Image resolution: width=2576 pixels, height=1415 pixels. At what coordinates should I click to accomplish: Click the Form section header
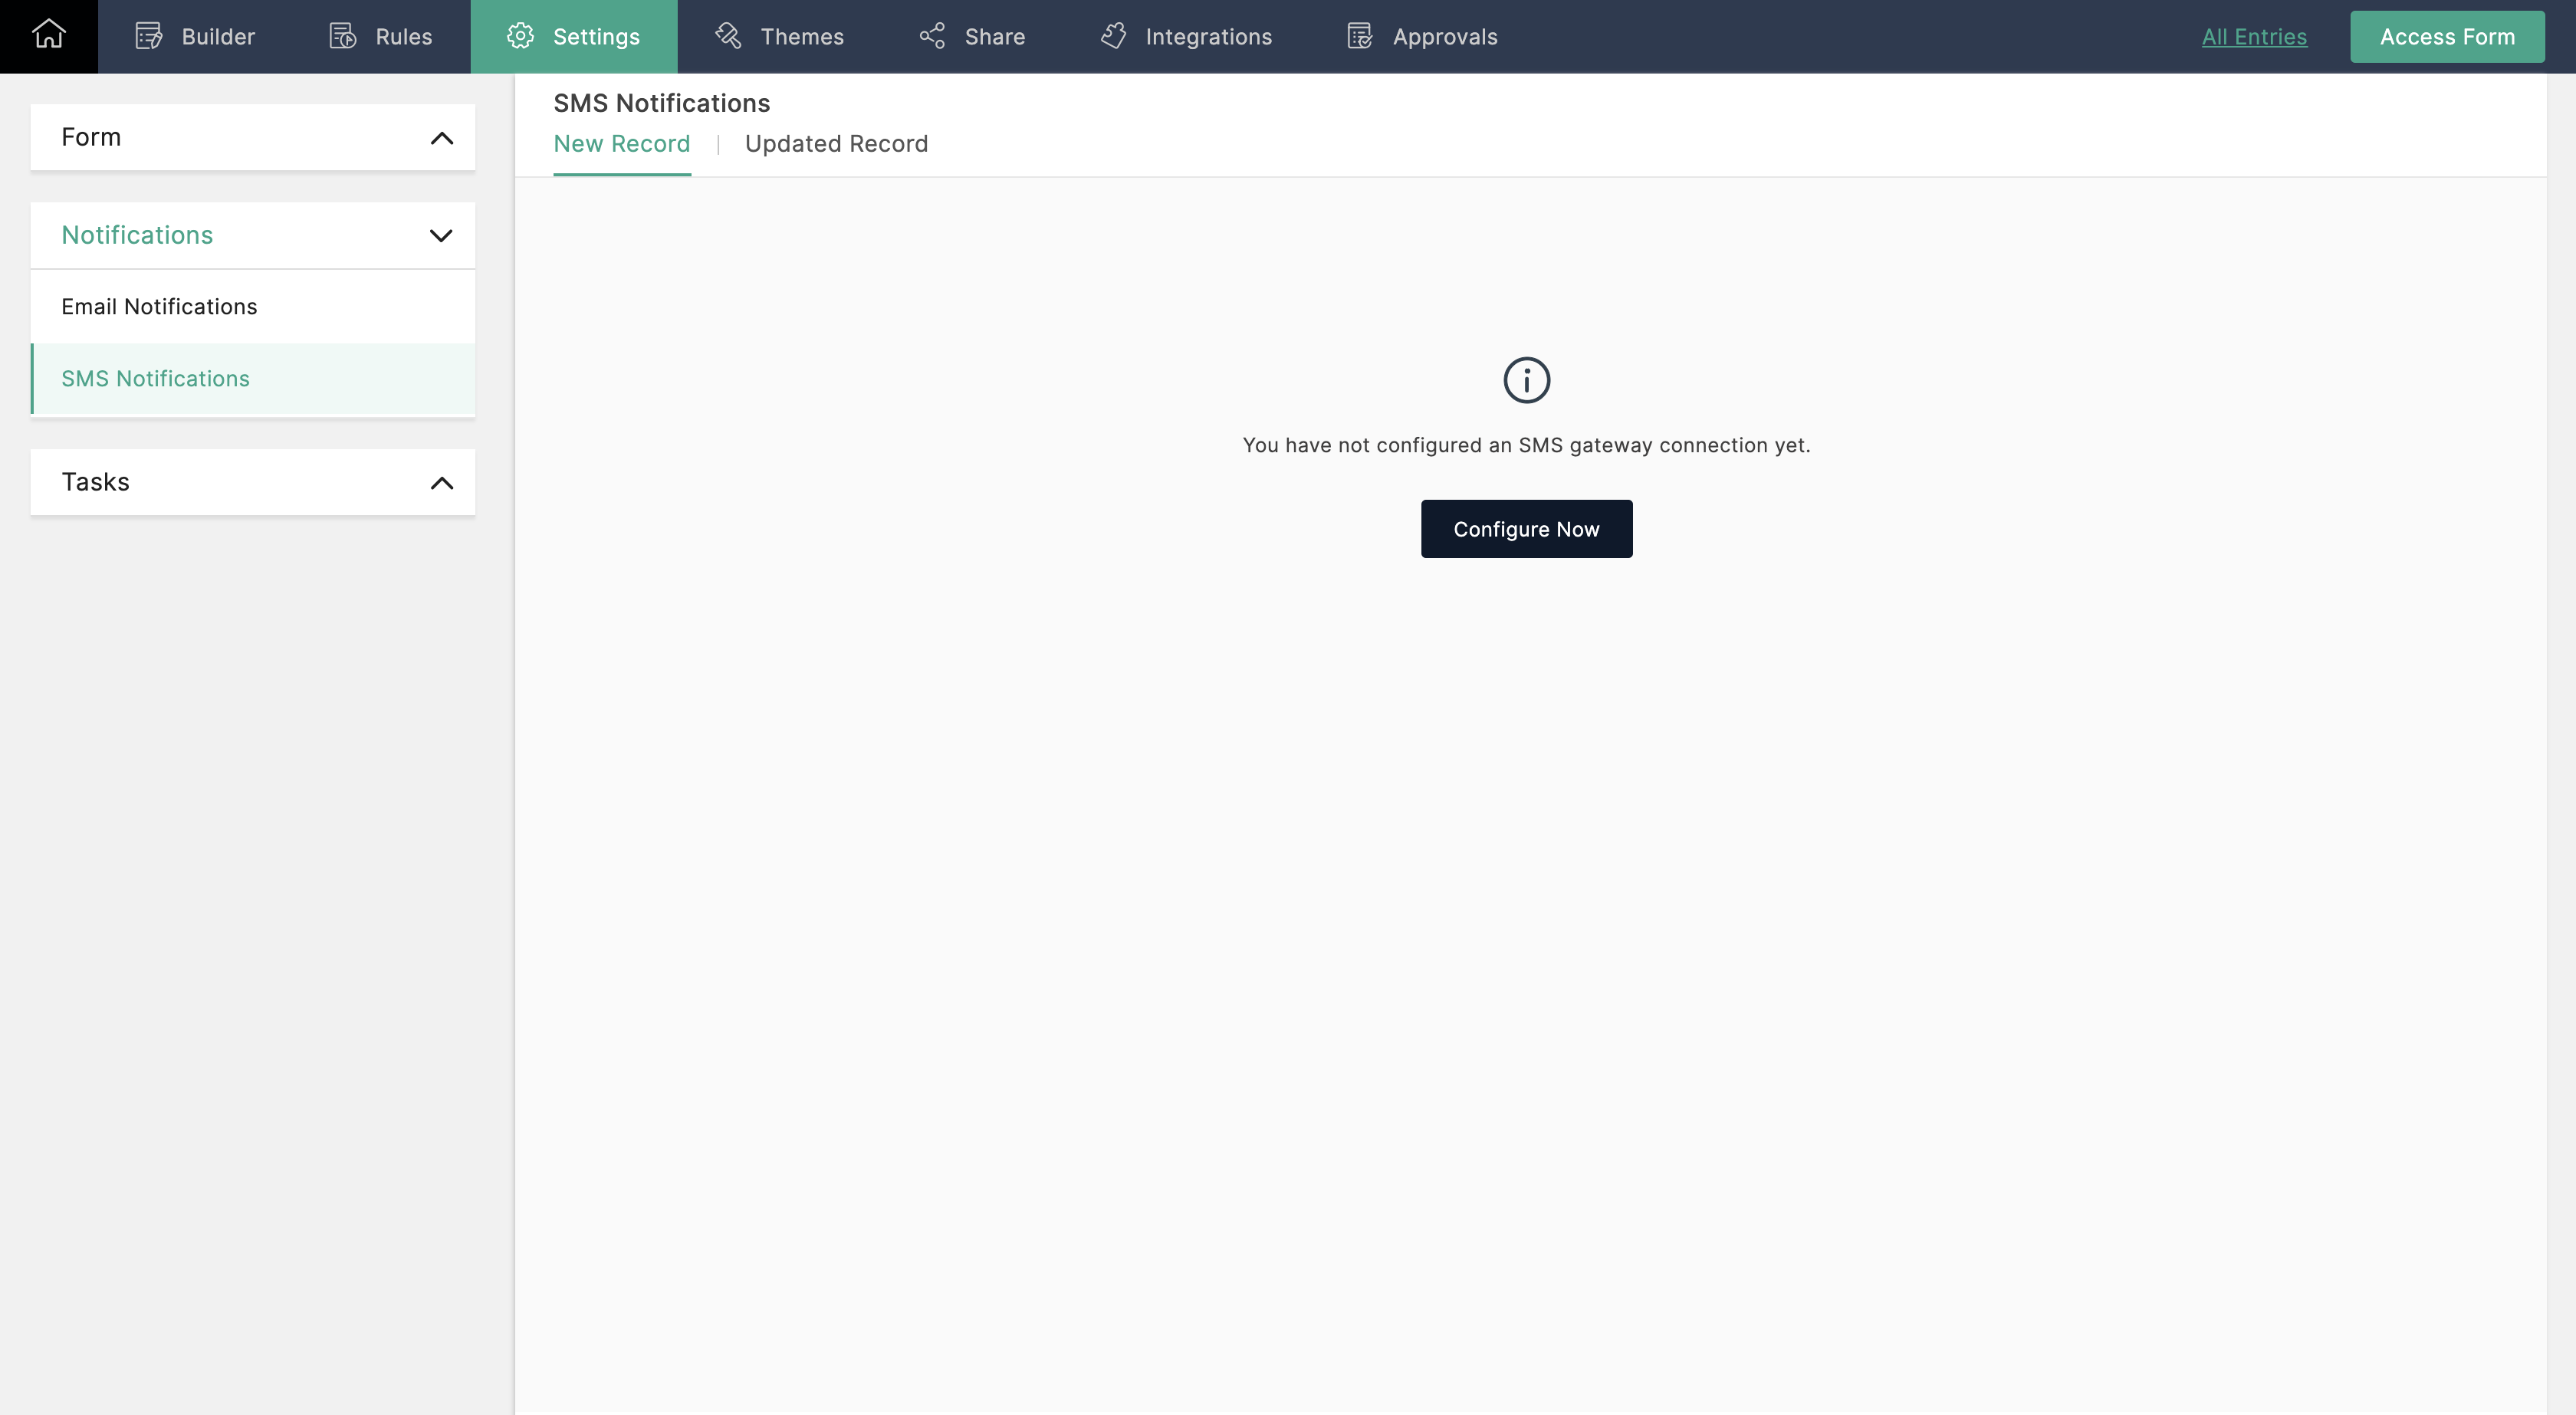[x=253, y=137]
